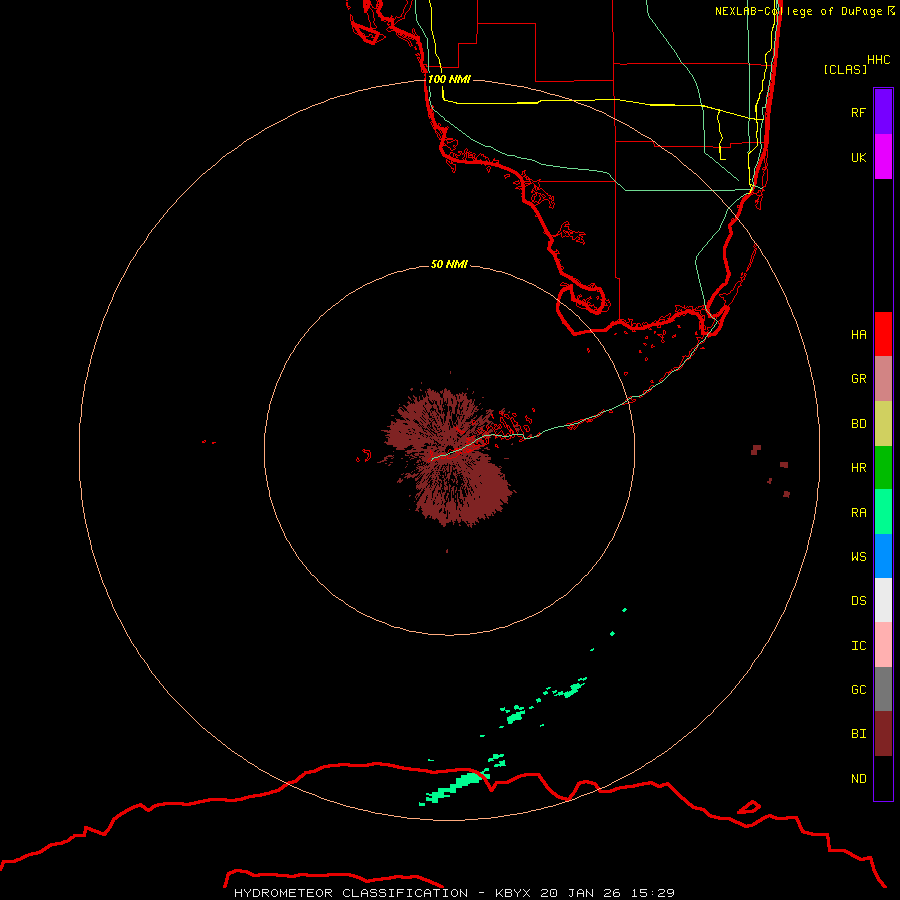Click the GC legend label
The width and height of the screenshot is (900, 900).
click(x=858, y=690)
